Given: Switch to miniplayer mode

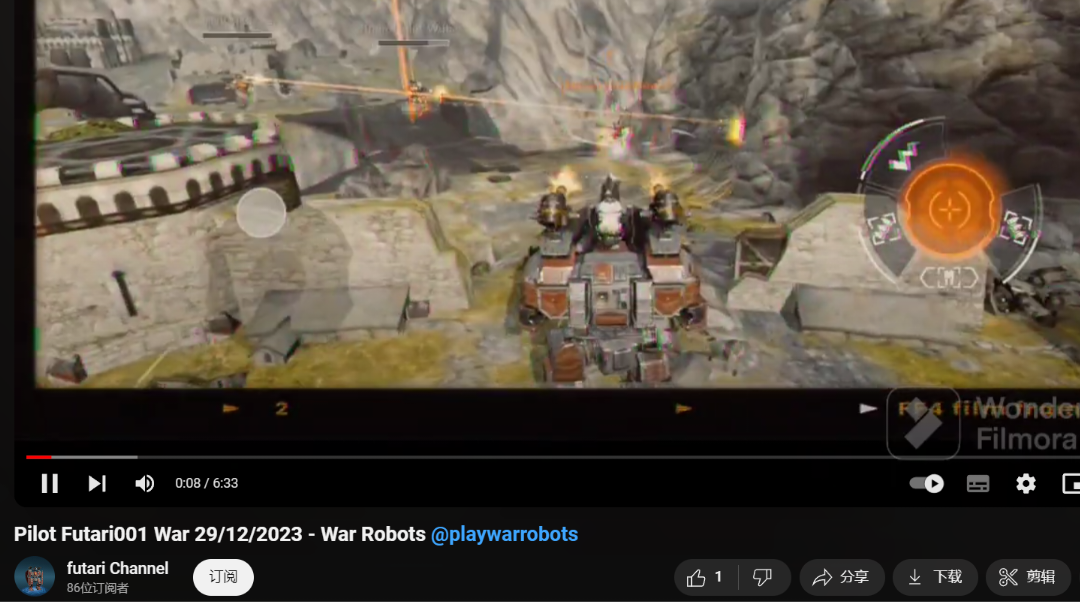Looking at the screenshot, I should (1071, 483).
